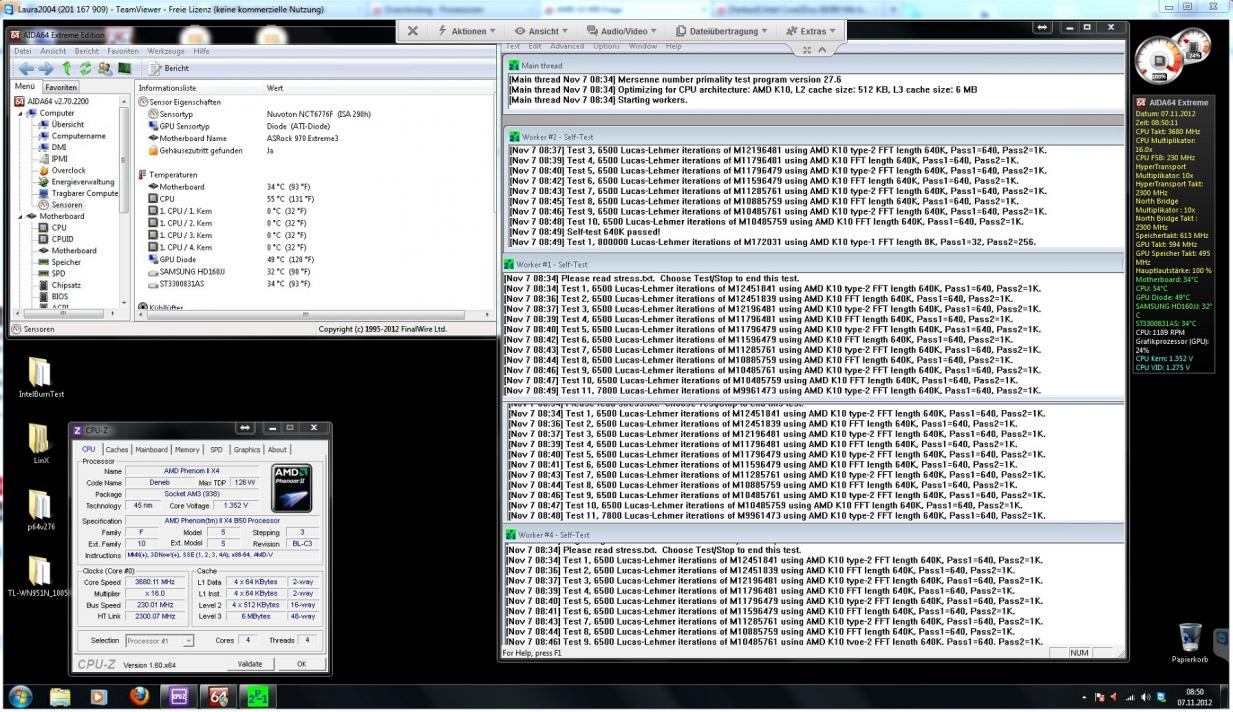This screenshot has height=712, width=1233.
Task: Switch to AIDA64 in taskbar
Action: [219, 696]
